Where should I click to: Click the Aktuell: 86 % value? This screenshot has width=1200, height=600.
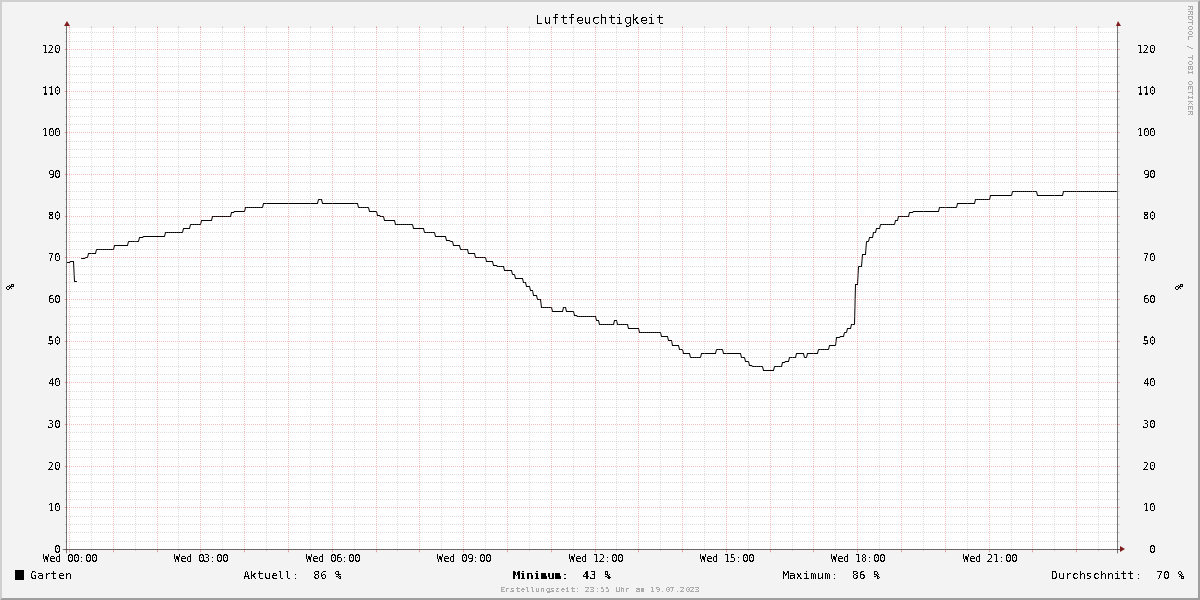(x=292, y=575)
